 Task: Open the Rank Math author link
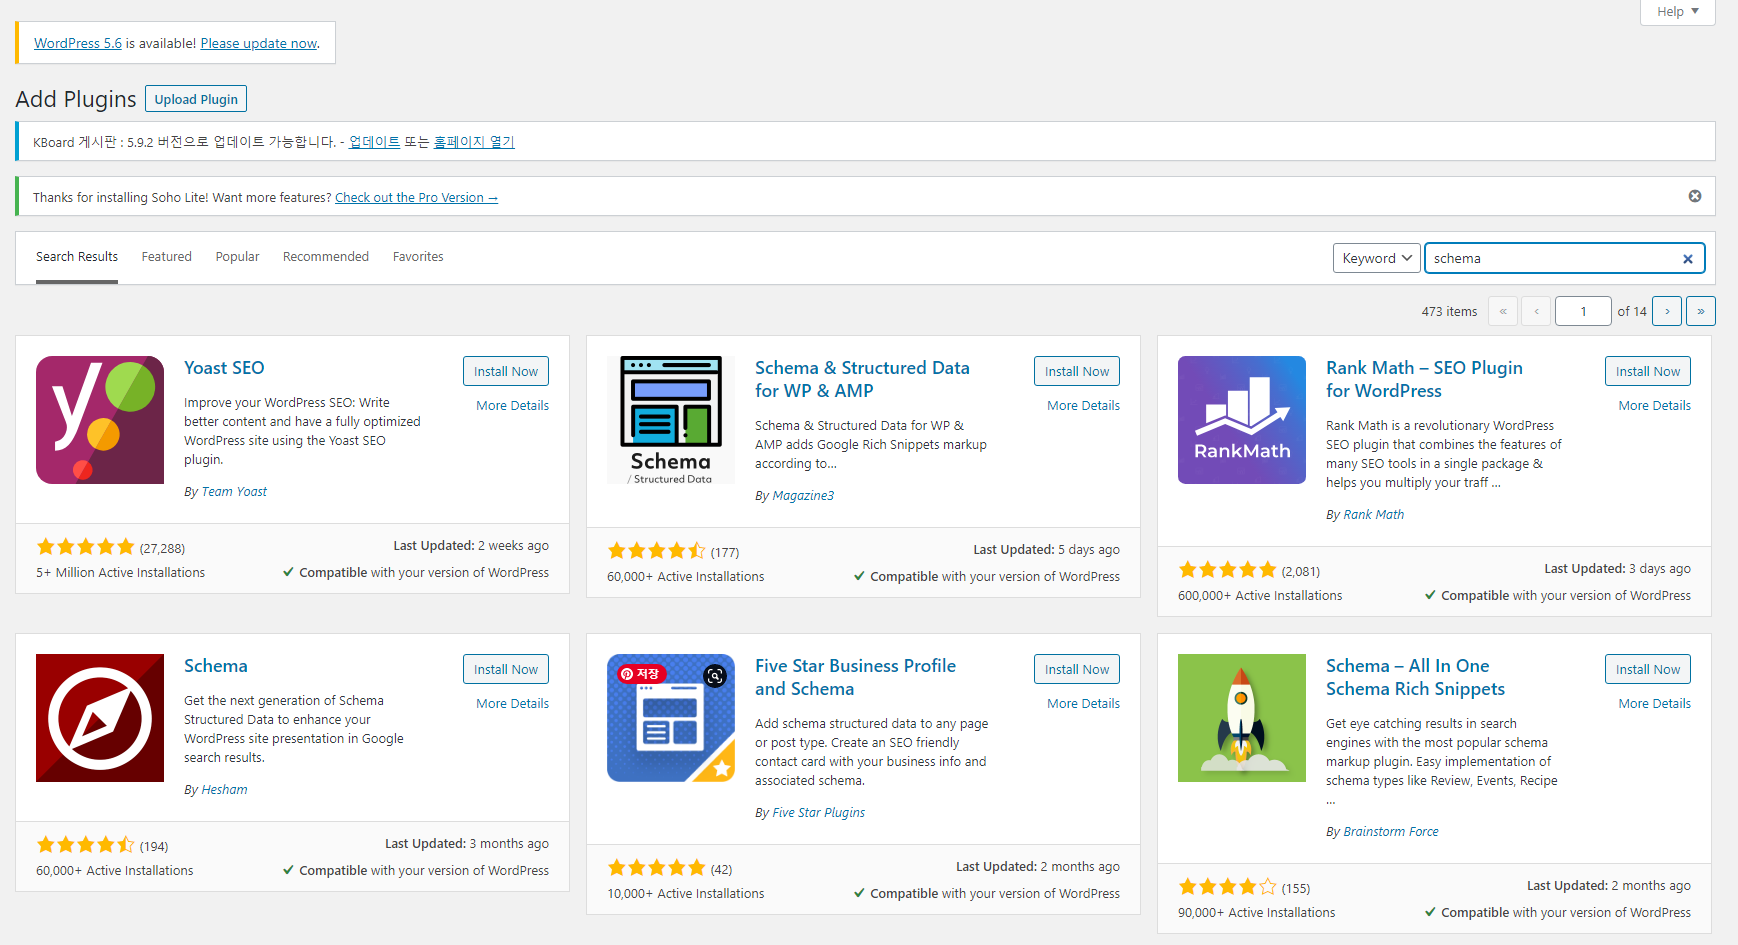click(x=1374, y=515)
